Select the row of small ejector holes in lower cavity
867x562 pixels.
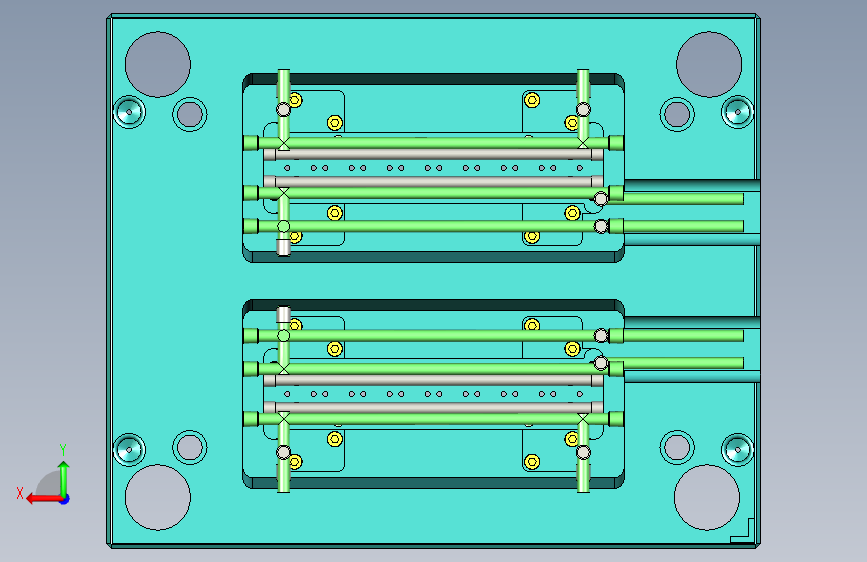(x=433, y=394)
